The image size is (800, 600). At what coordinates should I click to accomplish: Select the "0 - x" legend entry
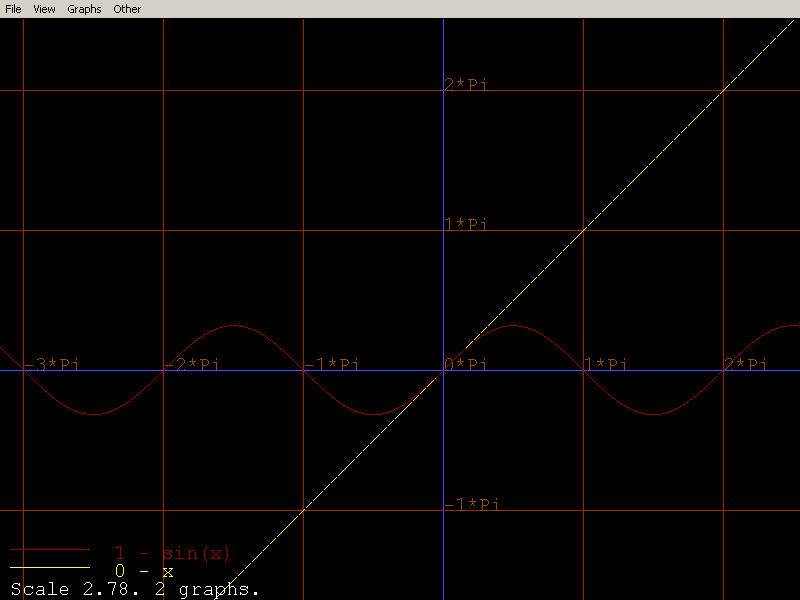tap(144, 571)
